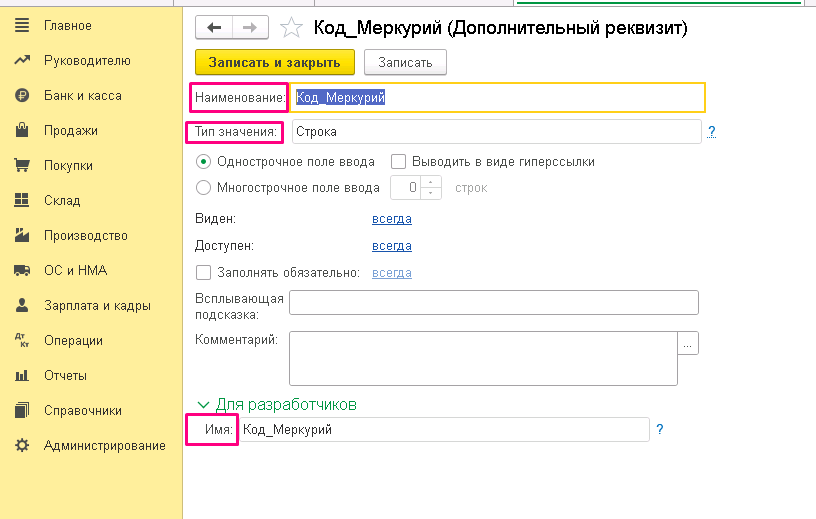Focus the Наименование input field
This screenshot has width=816, height=519.
click(498, 97)
